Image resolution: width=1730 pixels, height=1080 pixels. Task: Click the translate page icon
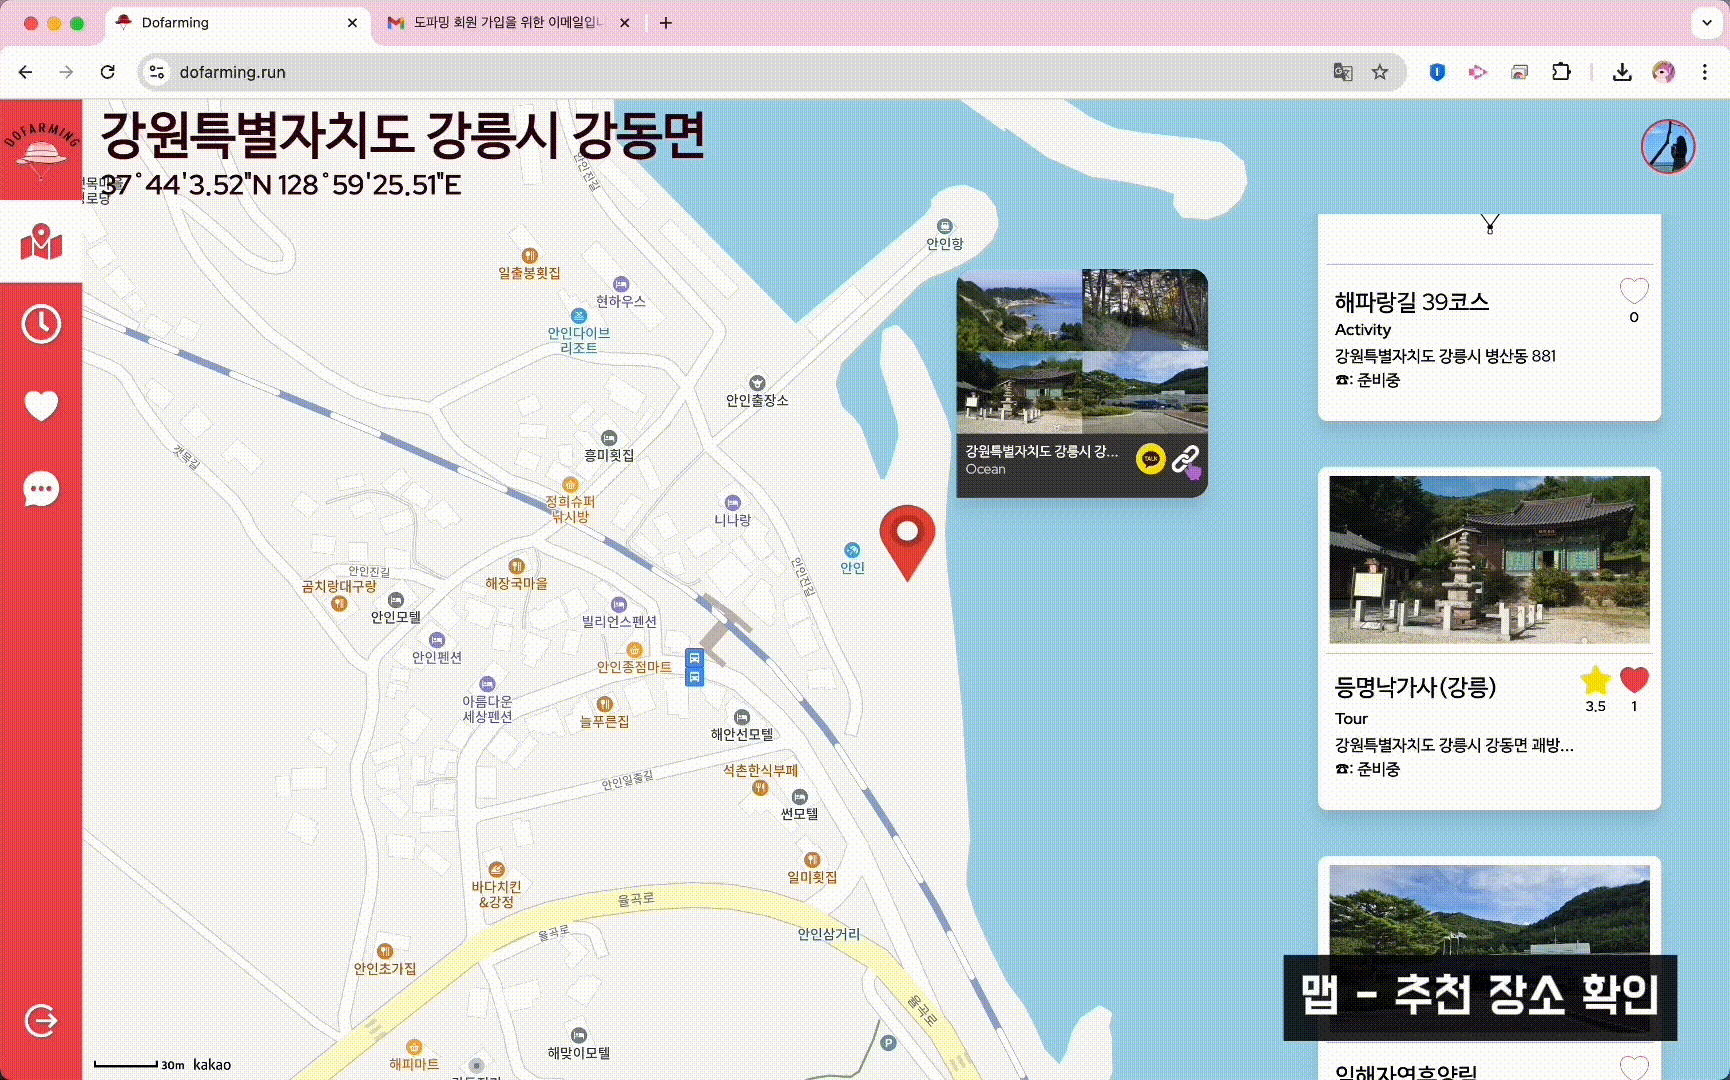pos(1343,72)
